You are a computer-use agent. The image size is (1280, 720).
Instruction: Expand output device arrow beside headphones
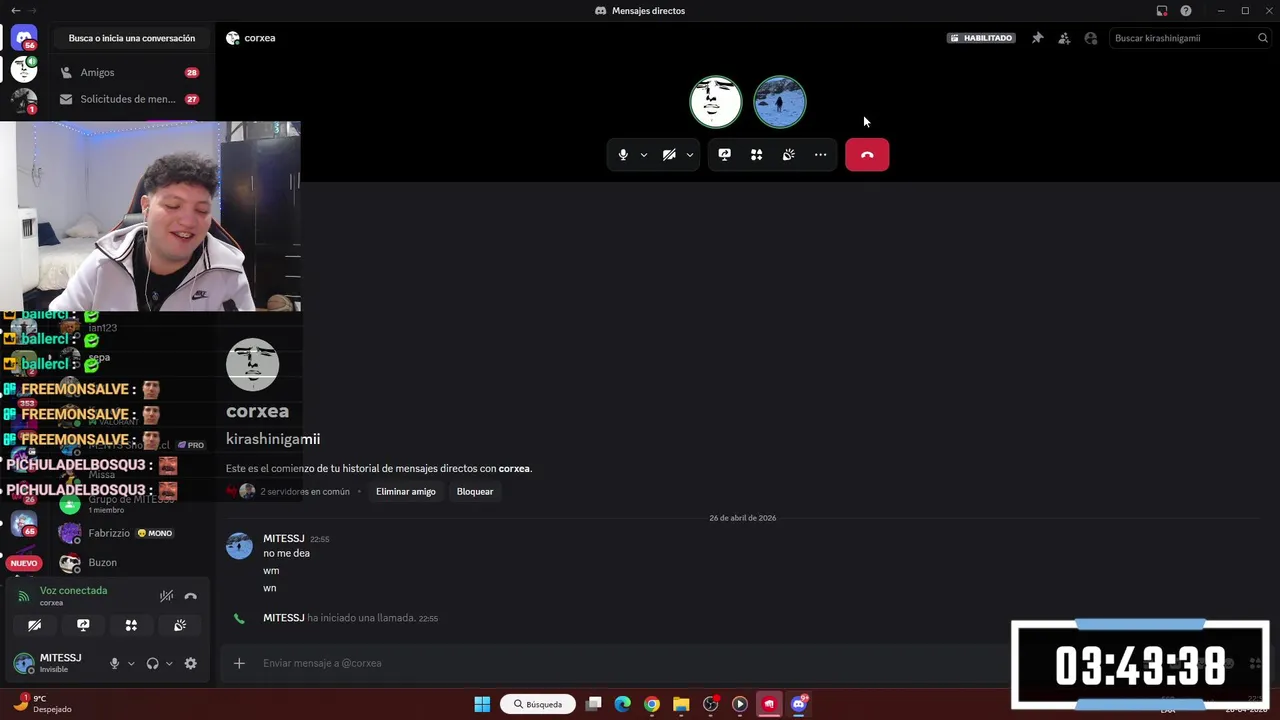click(x=169, y=664)
